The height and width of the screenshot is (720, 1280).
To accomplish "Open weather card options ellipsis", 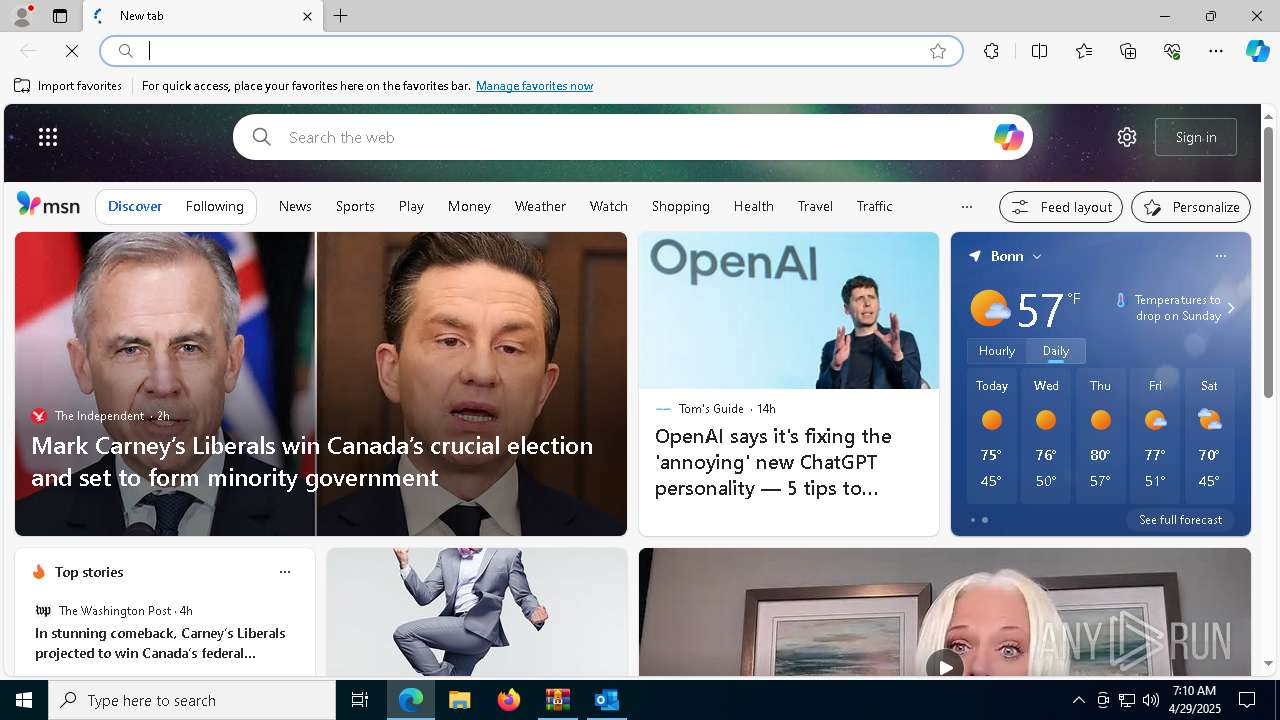I will coord(1220,256).
